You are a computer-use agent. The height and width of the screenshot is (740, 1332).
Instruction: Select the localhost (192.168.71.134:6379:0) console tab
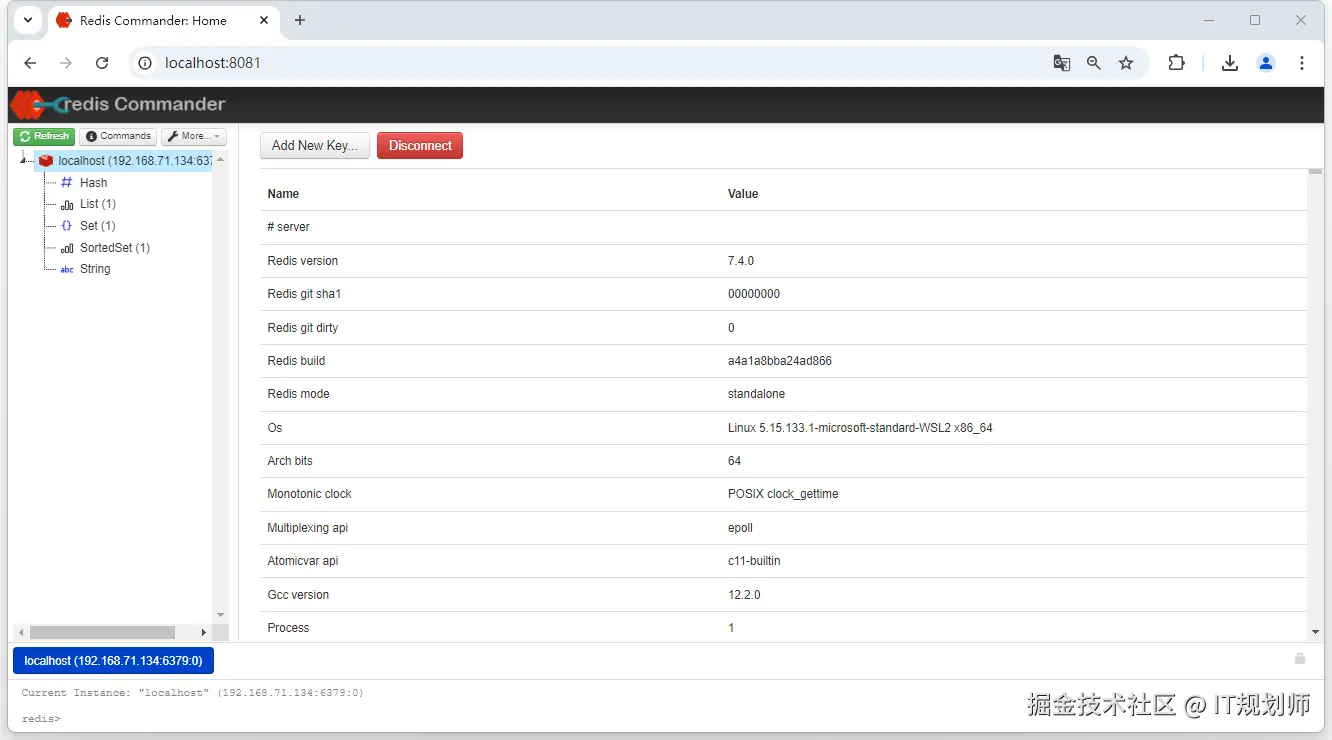[x=113, y=661]
